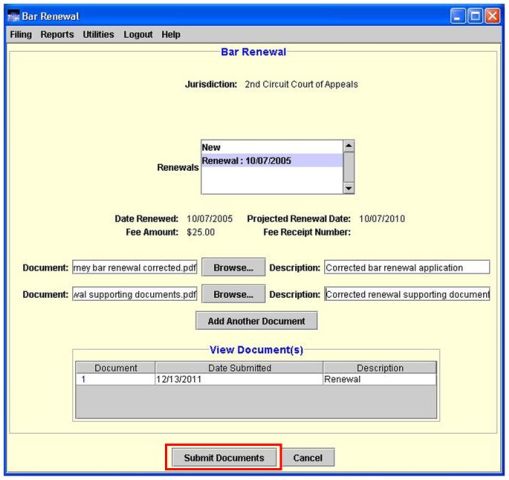Click the Logout menu item
The width and height of the screenshot is (509, 480).
(138, 34)
